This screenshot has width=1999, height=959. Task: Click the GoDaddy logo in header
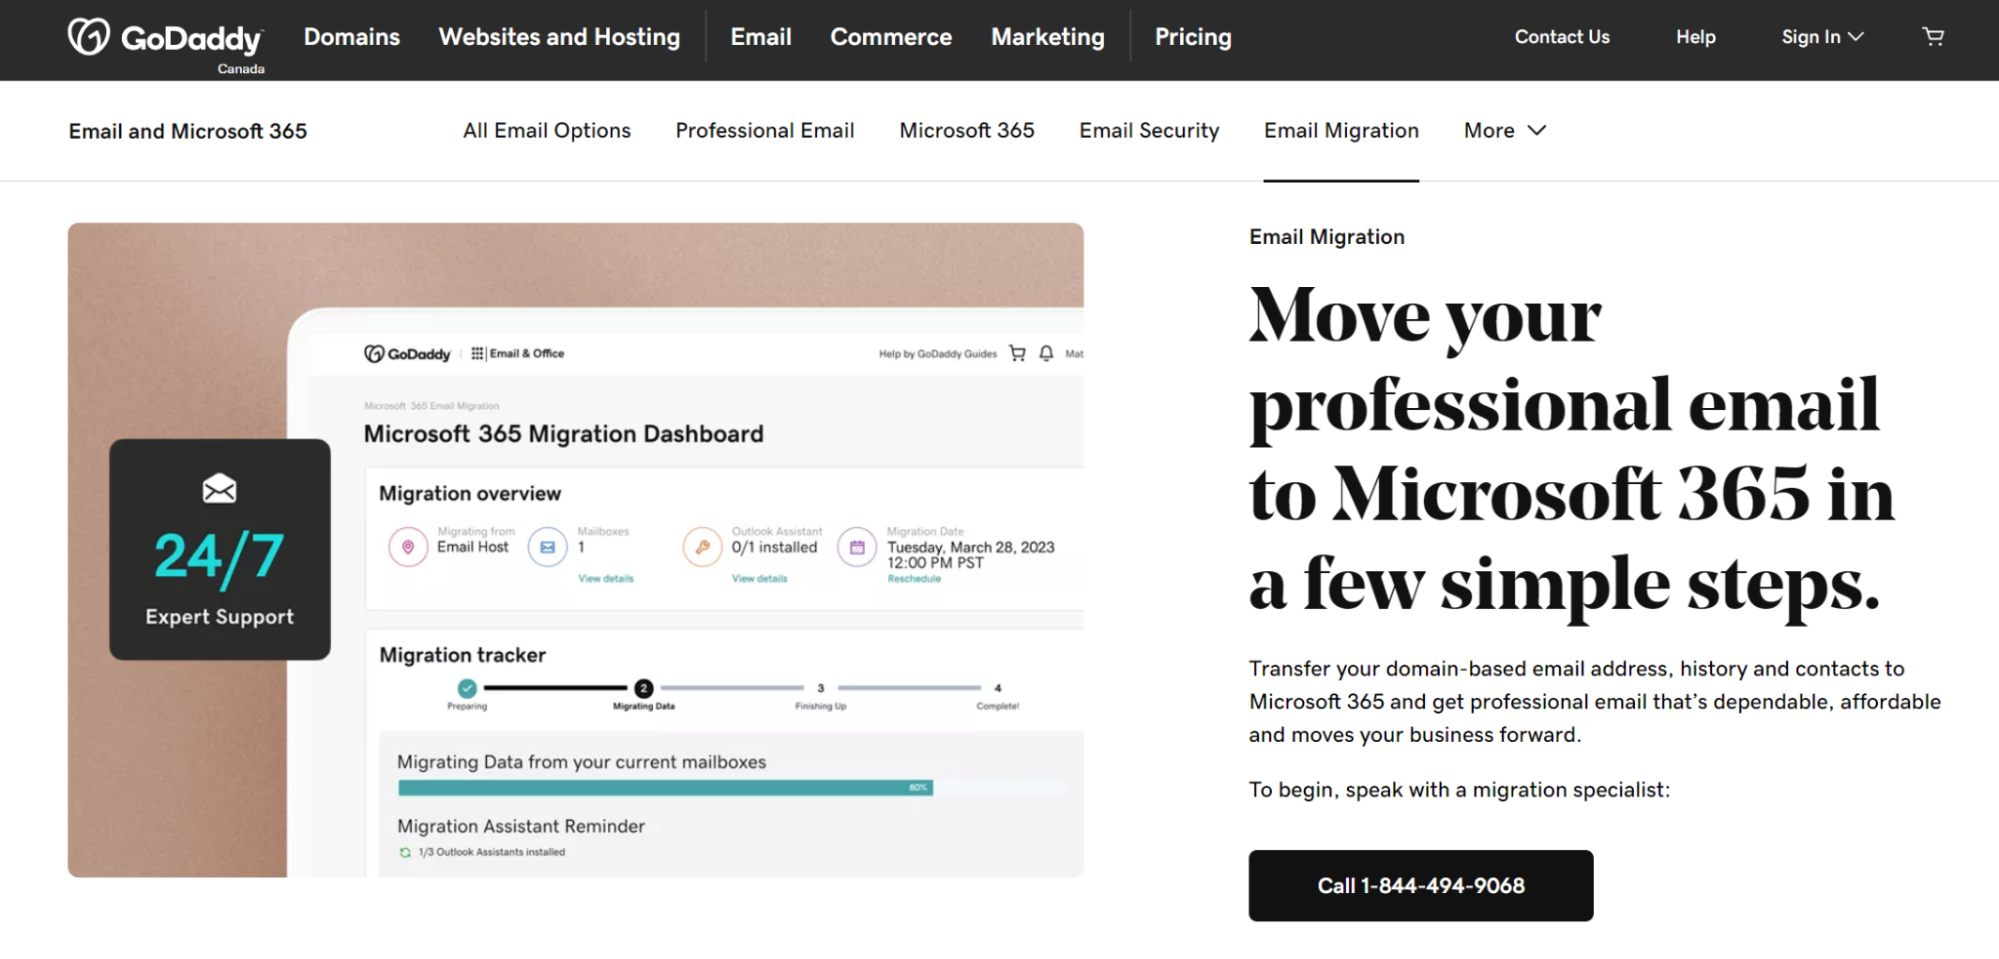[165, 38]
